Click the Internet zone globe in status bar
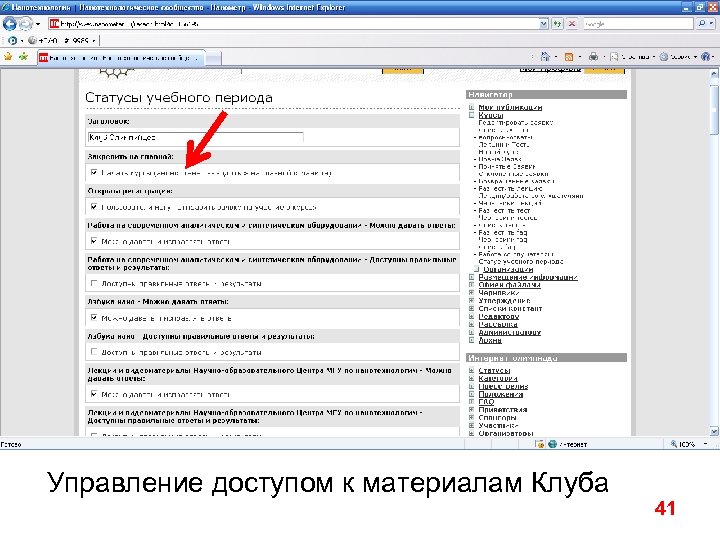 (x=552, y=444)
